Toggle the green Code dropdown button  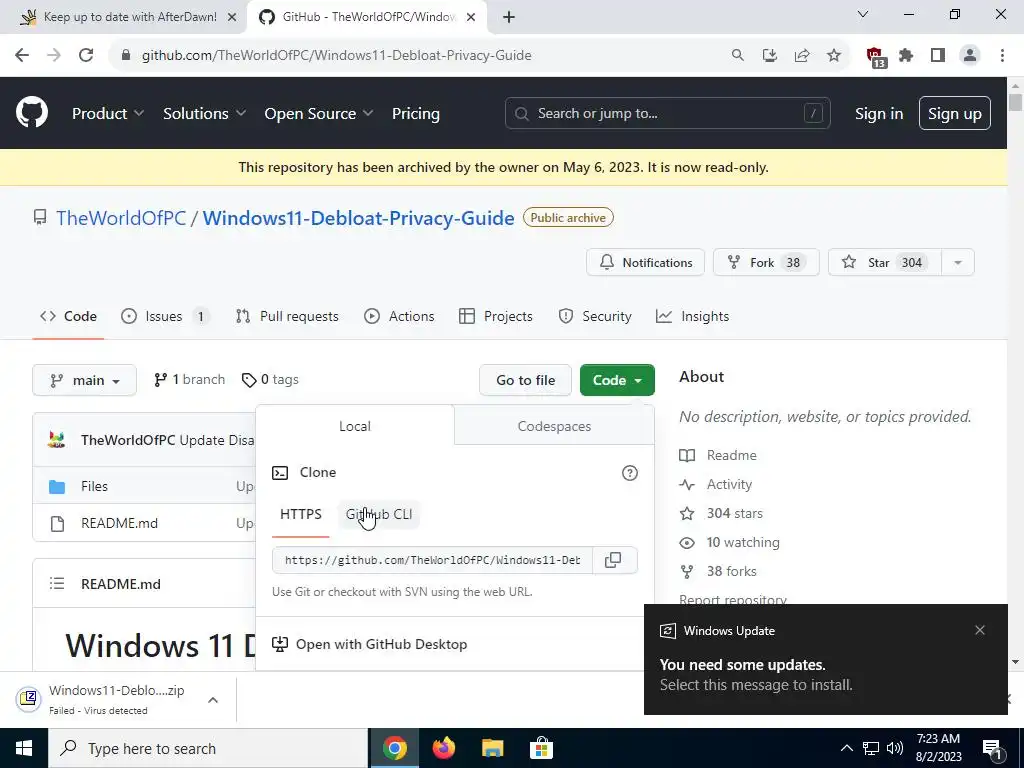click(x=617, y=380)
